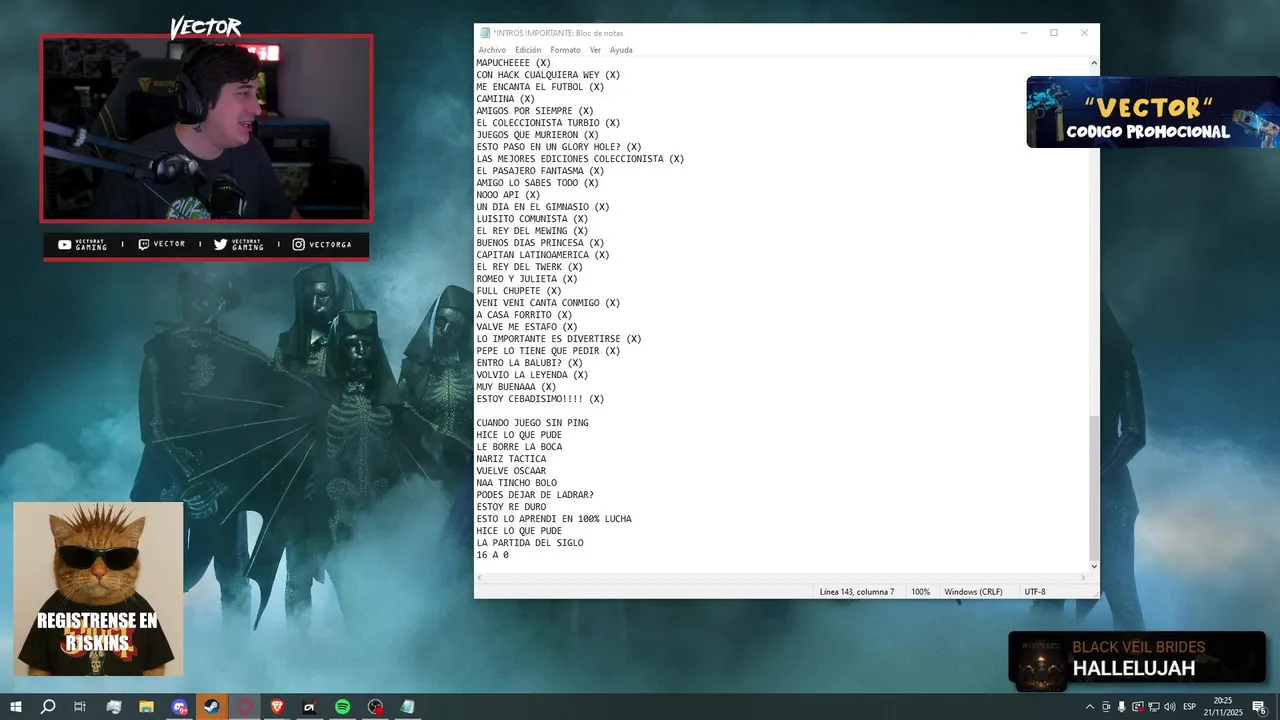
Task: Click 'Windows (CRLF)' in status bar
Action: tap(973, 592)
